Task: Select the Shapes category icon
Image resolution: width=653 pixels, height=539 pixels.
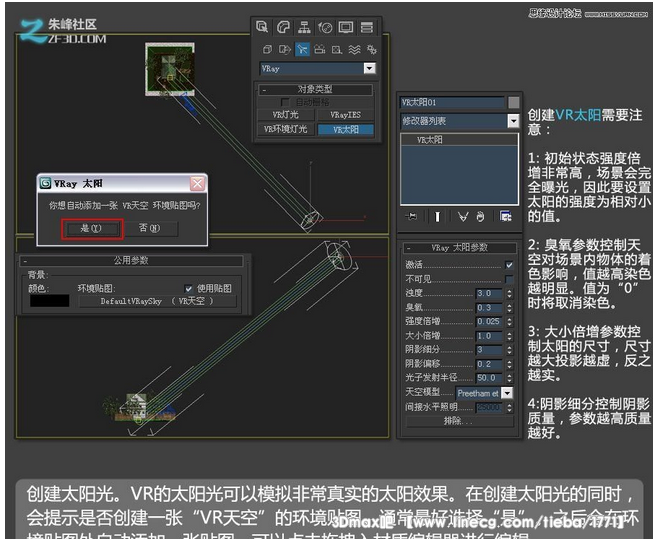Action: 285,50
